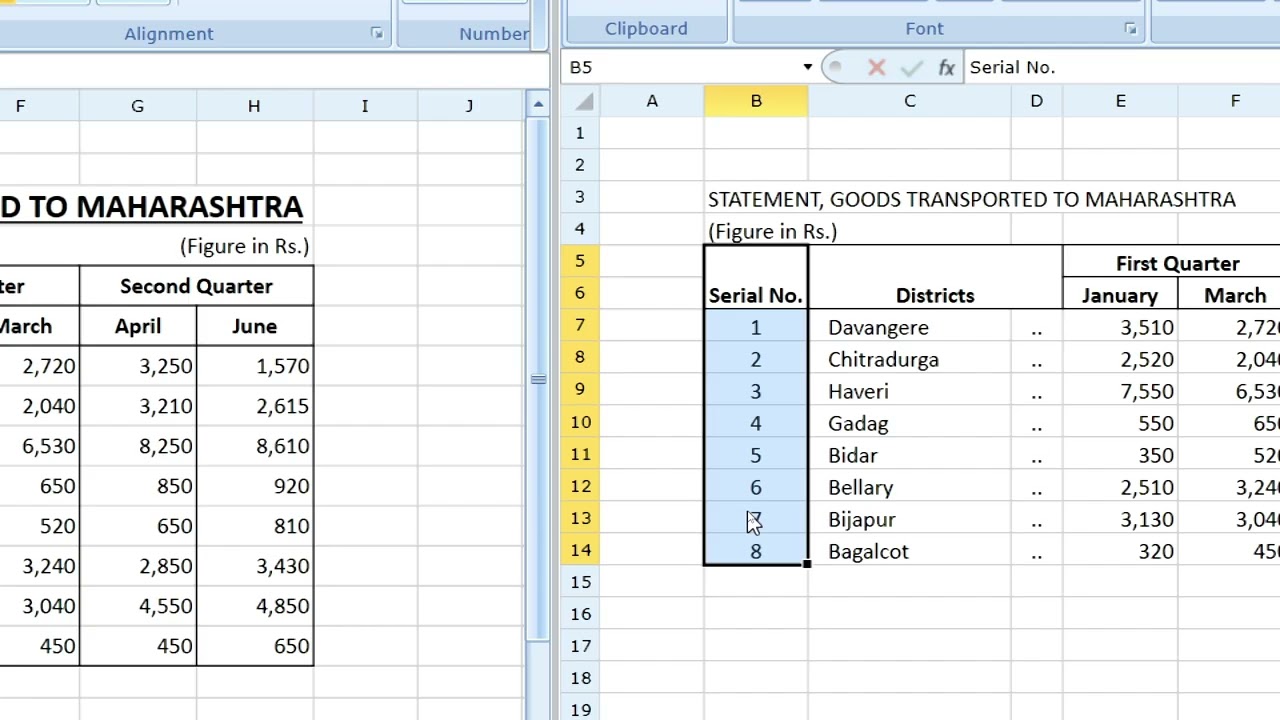
Task: Cancel the formula bar entry with X
Action: click(x=877, y=67)
